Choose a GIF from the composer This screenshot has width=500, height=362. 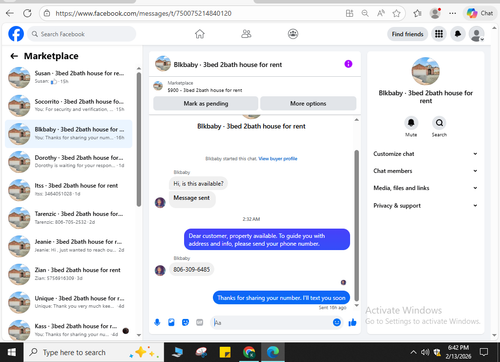[200, 322]
